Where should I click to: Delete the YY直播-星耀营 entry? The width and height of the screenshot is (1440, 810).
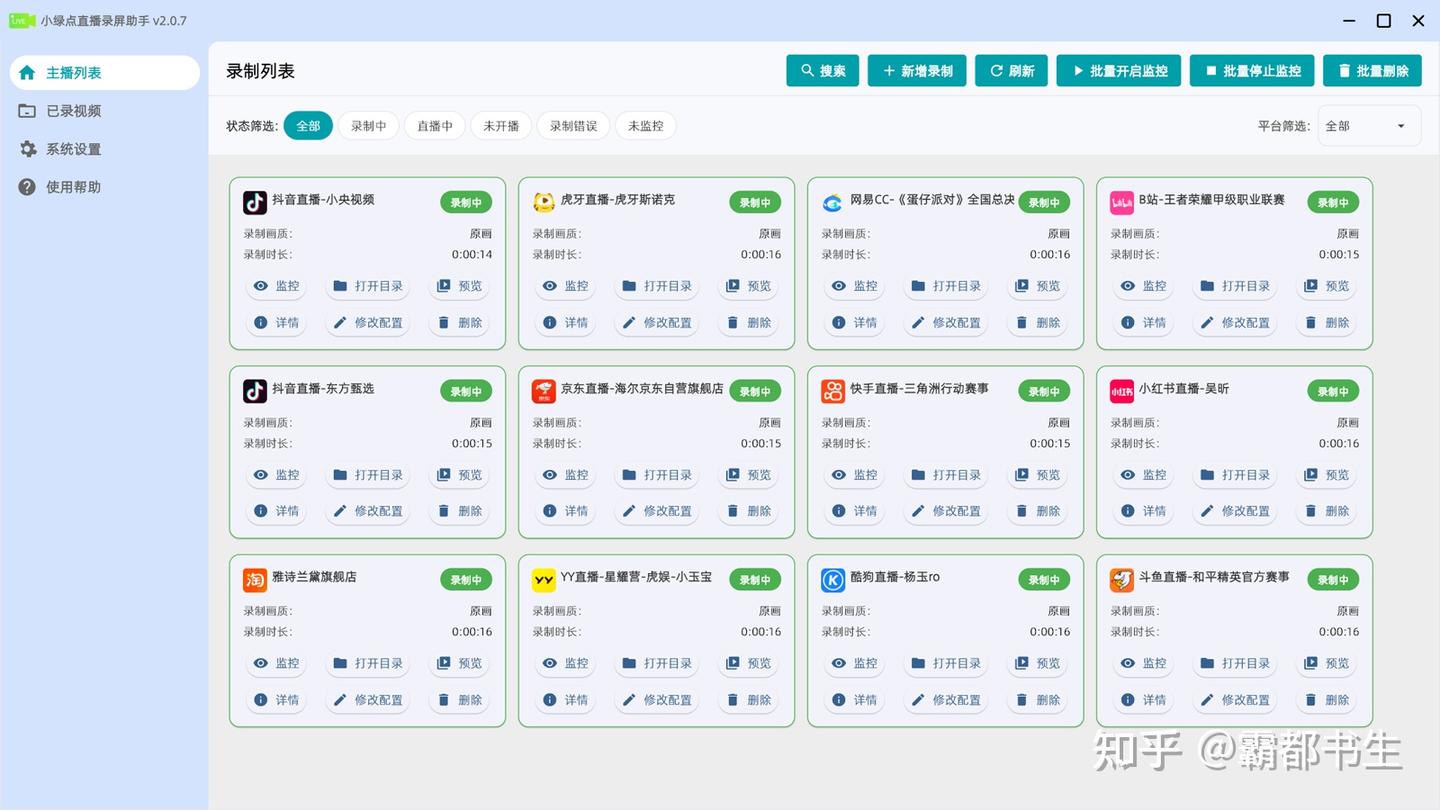[x=749, y=700]
